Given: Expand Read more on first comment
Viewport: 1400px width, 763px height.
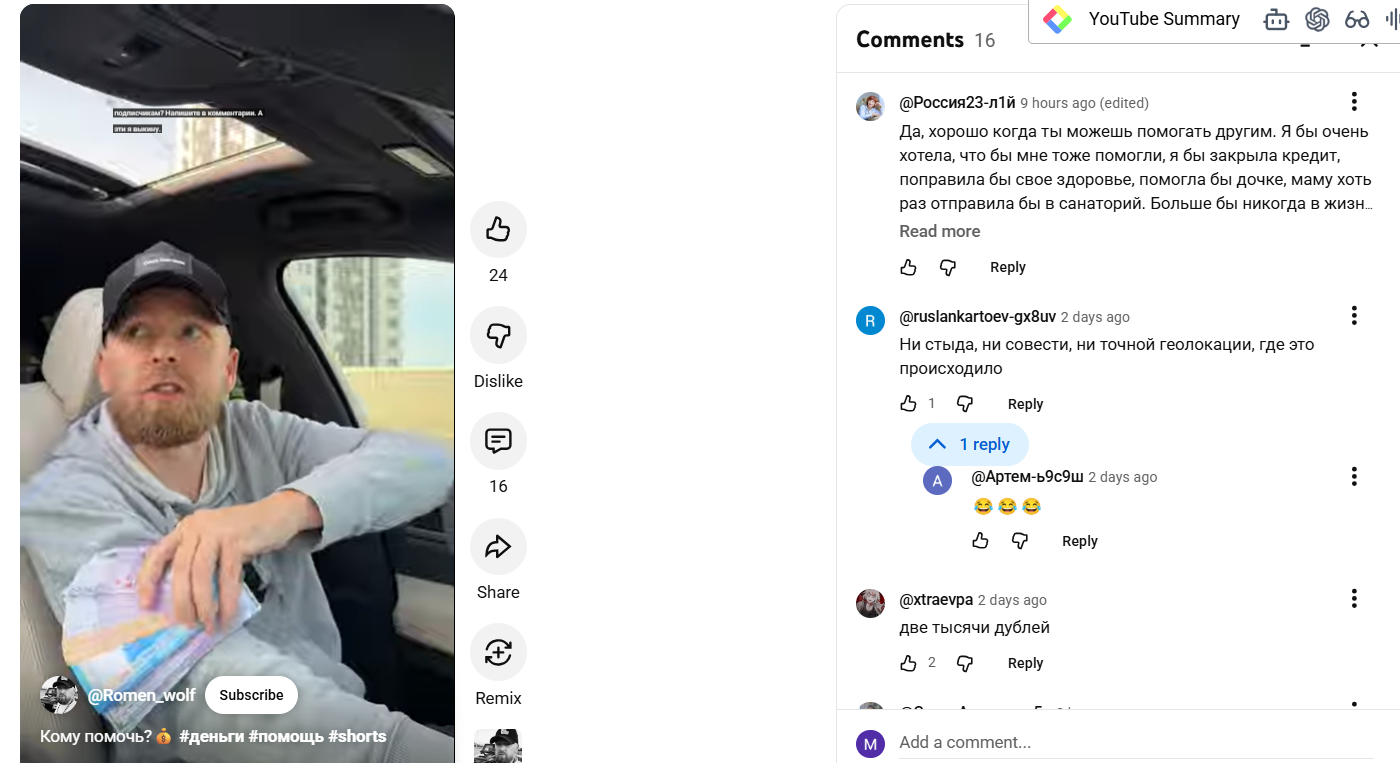Looking at the screenshot, I should coord(939,231).
